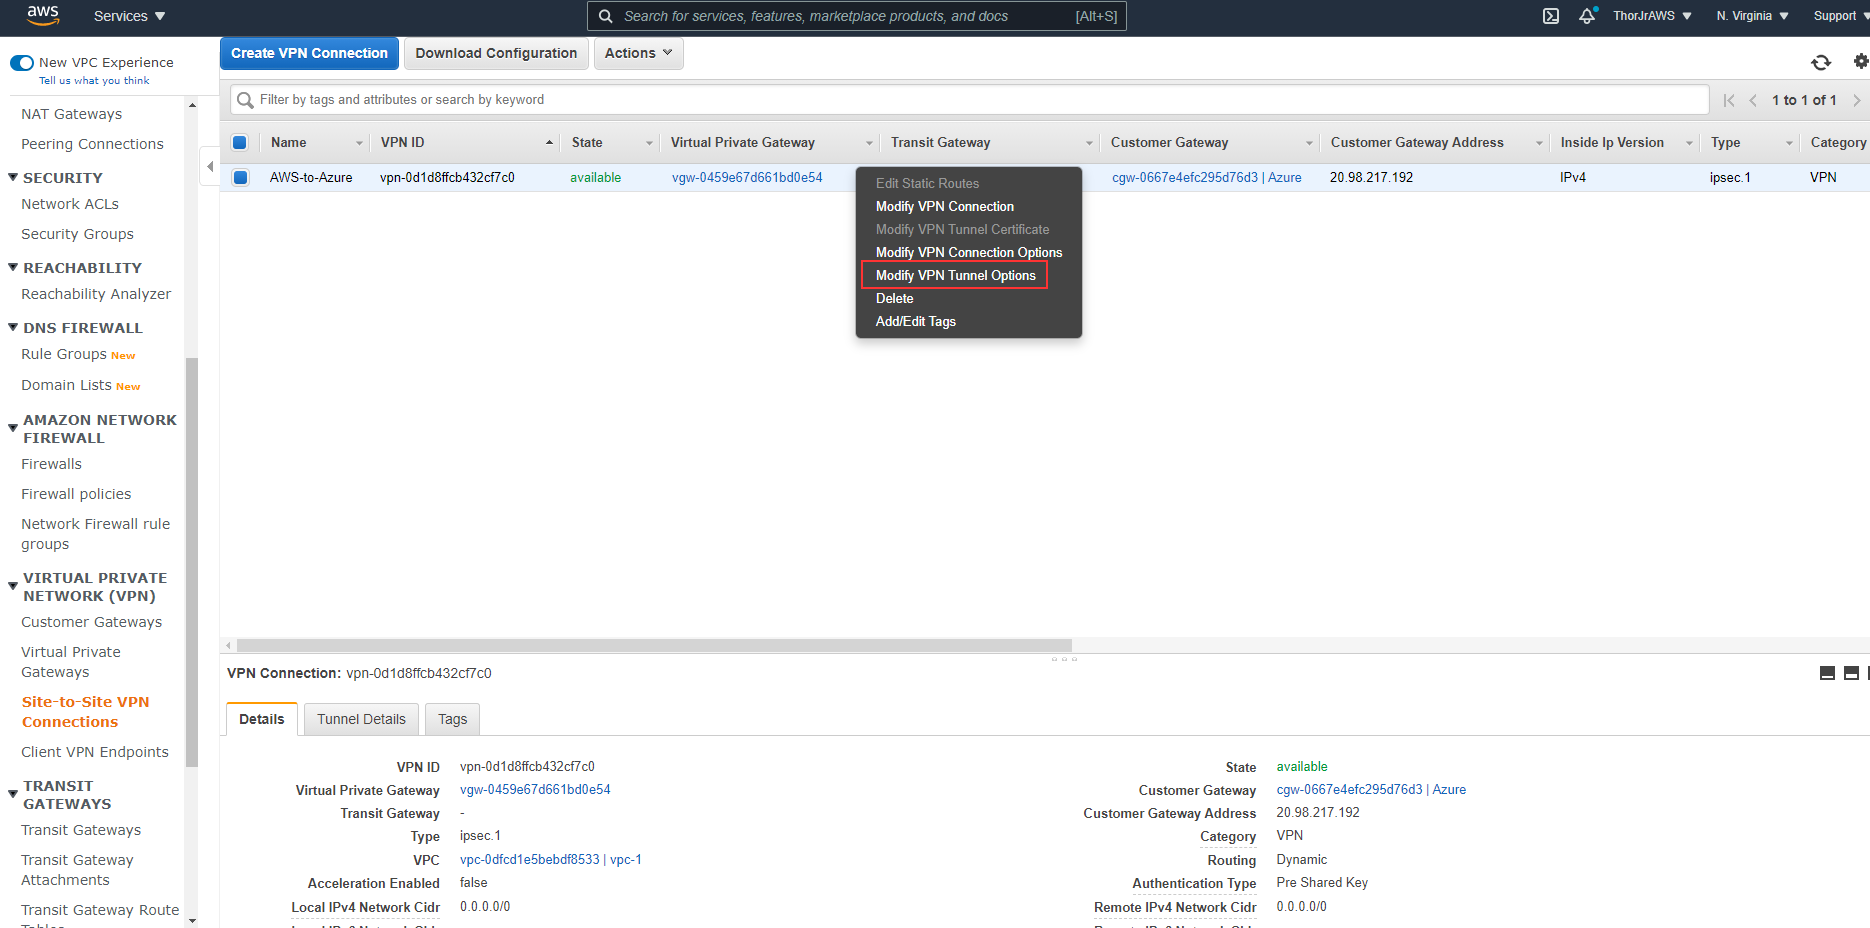The width and height of the screenshot is (1870, 928).
Task: Open Security Groups in sidebar
Action: tap(78, 234)
